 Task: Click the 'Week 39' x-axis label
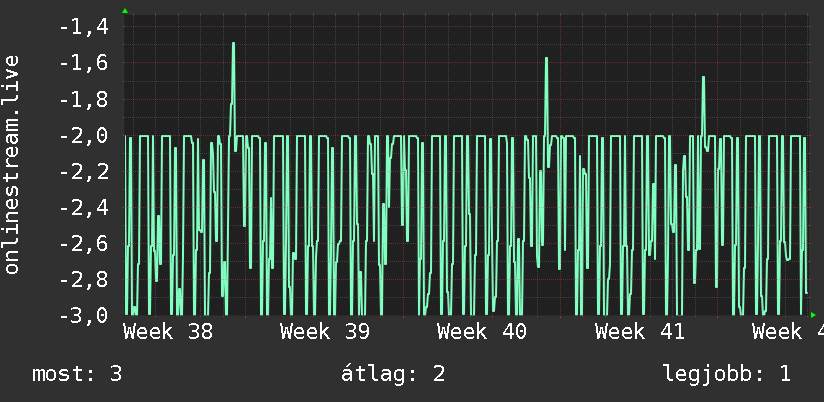(325, 332)
